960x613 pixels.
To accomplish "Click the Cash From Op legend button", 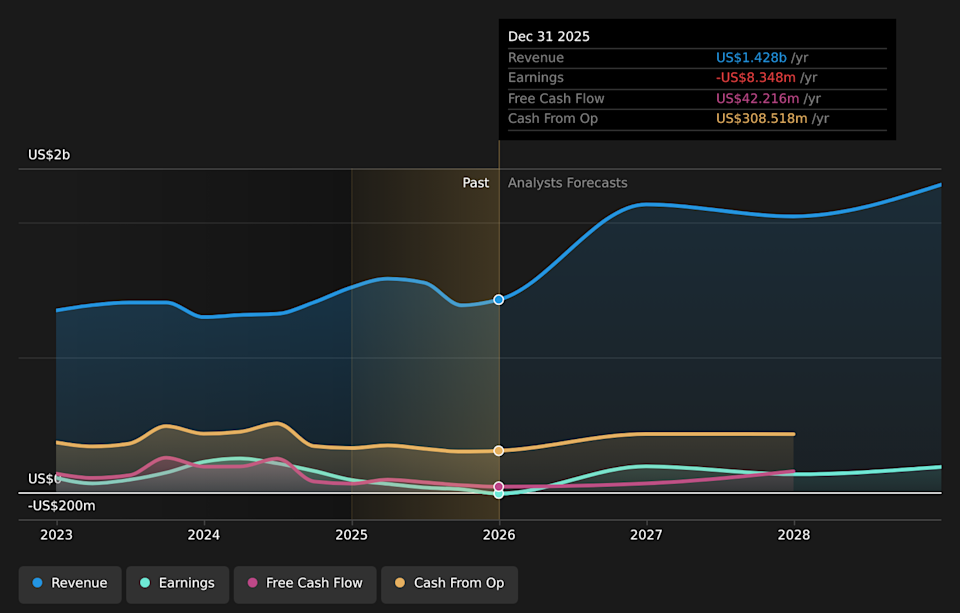I will pos(449,583).
